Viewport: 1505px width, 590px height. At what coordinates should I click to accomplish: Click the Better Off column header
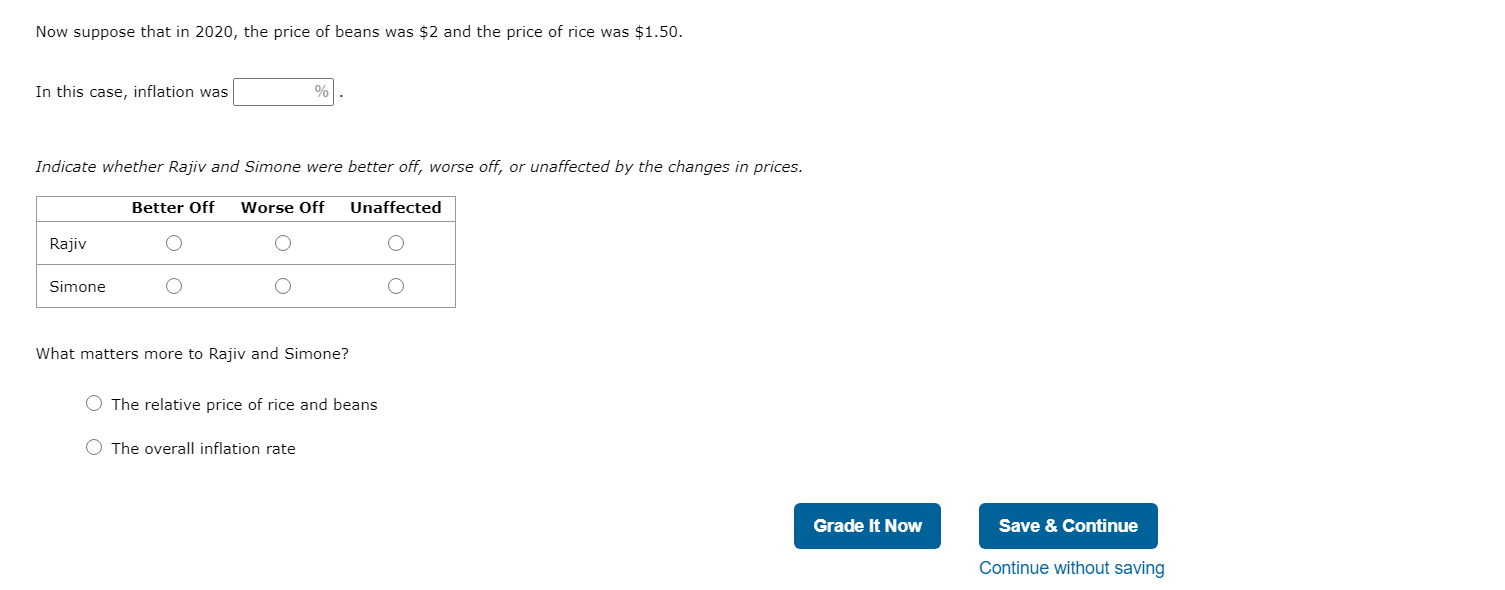[x=173, y=207]
